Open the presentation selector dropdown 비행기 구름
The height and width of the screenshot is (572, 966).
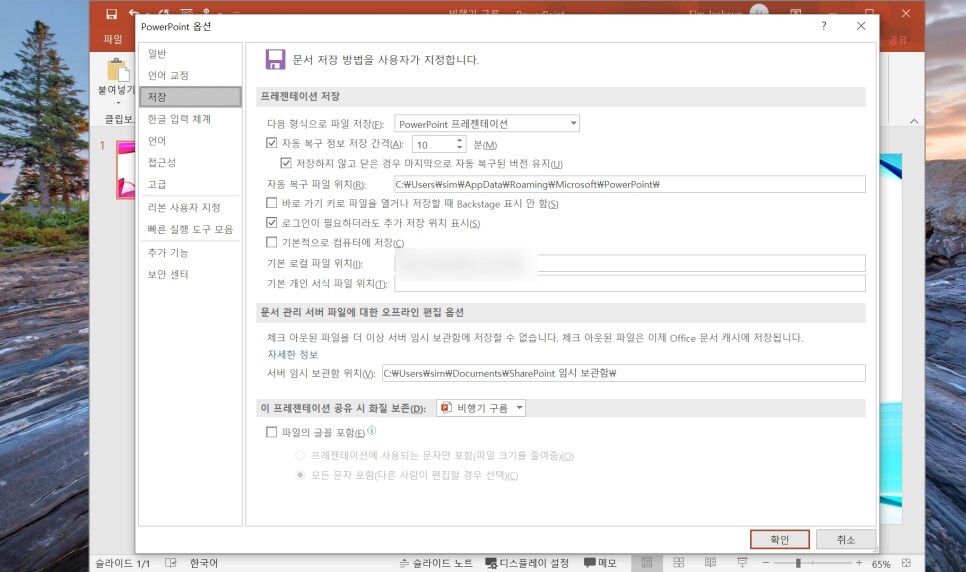[x=481, y=408]
